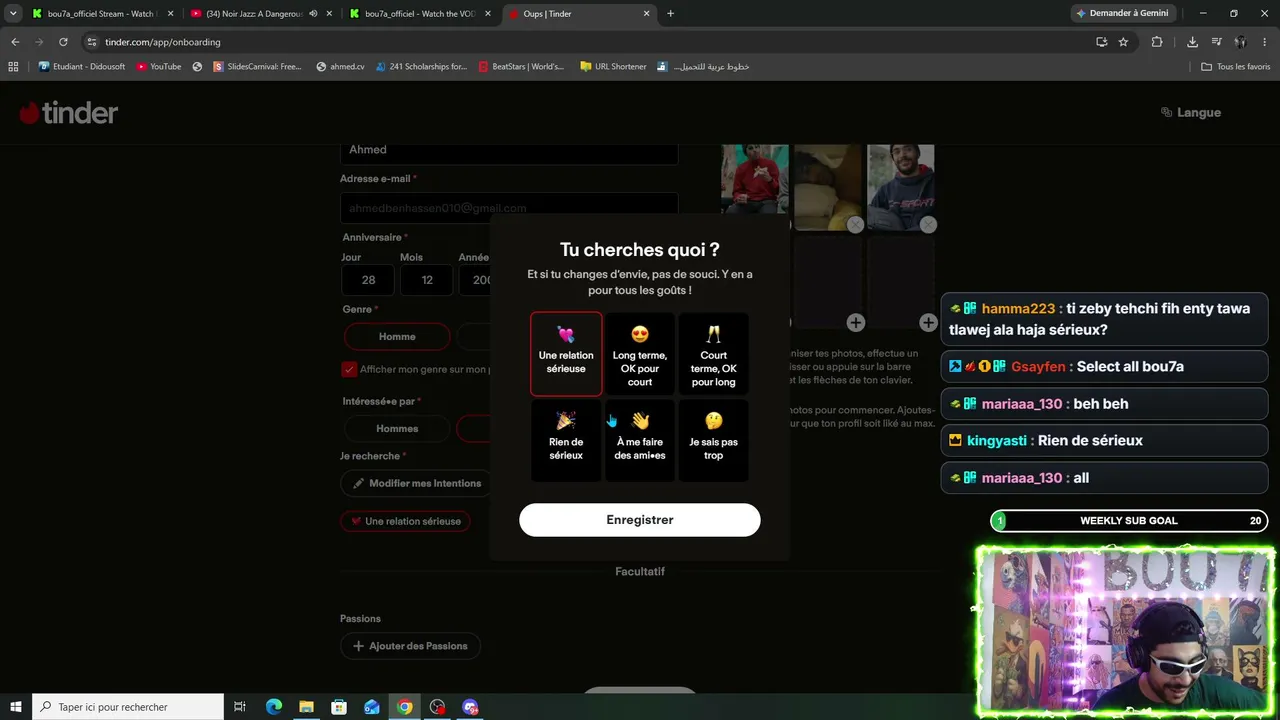The height and width of the screenshot is (720, 1280).
Task: Select Hommes under Intéressé·e par
Action: coord(397,429)
